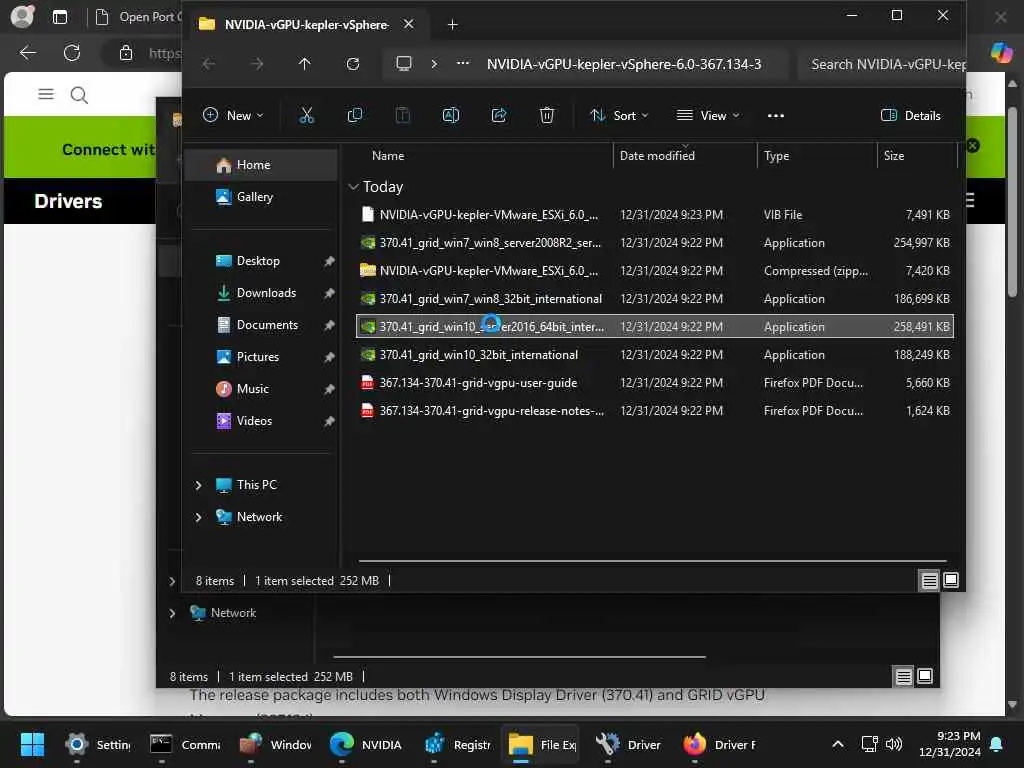Image resolution: width=1024 pixels, height=768 pixels.
Task: Click the Share icon in toolbar
Action: click(499, 116)
